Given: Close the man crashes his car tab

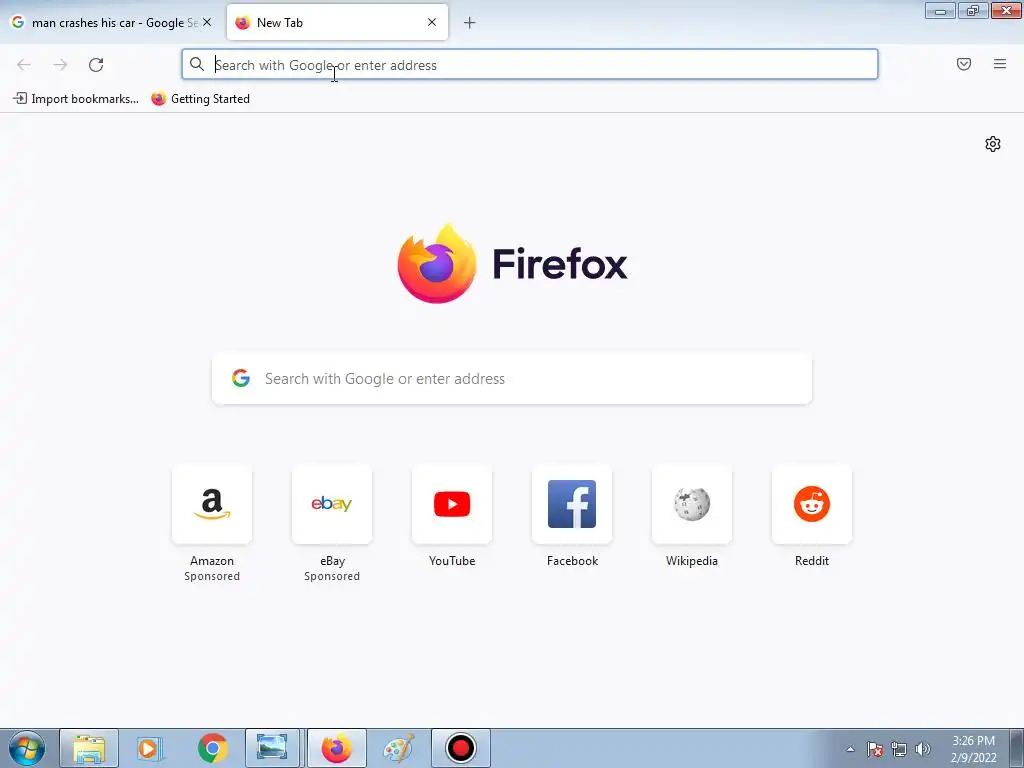Looking at the screenshot, I should pyautogui.click(x=207, y=22).
